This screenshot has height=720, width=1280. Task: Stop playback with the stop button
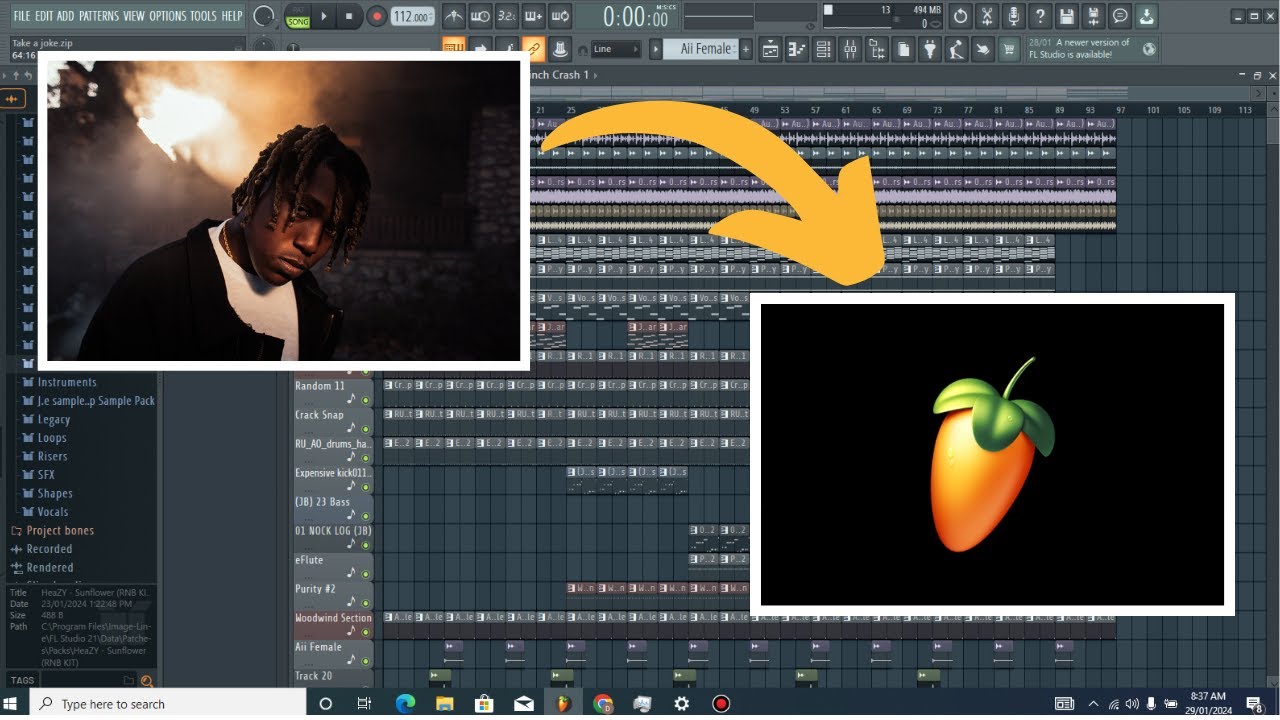point(348,16)
